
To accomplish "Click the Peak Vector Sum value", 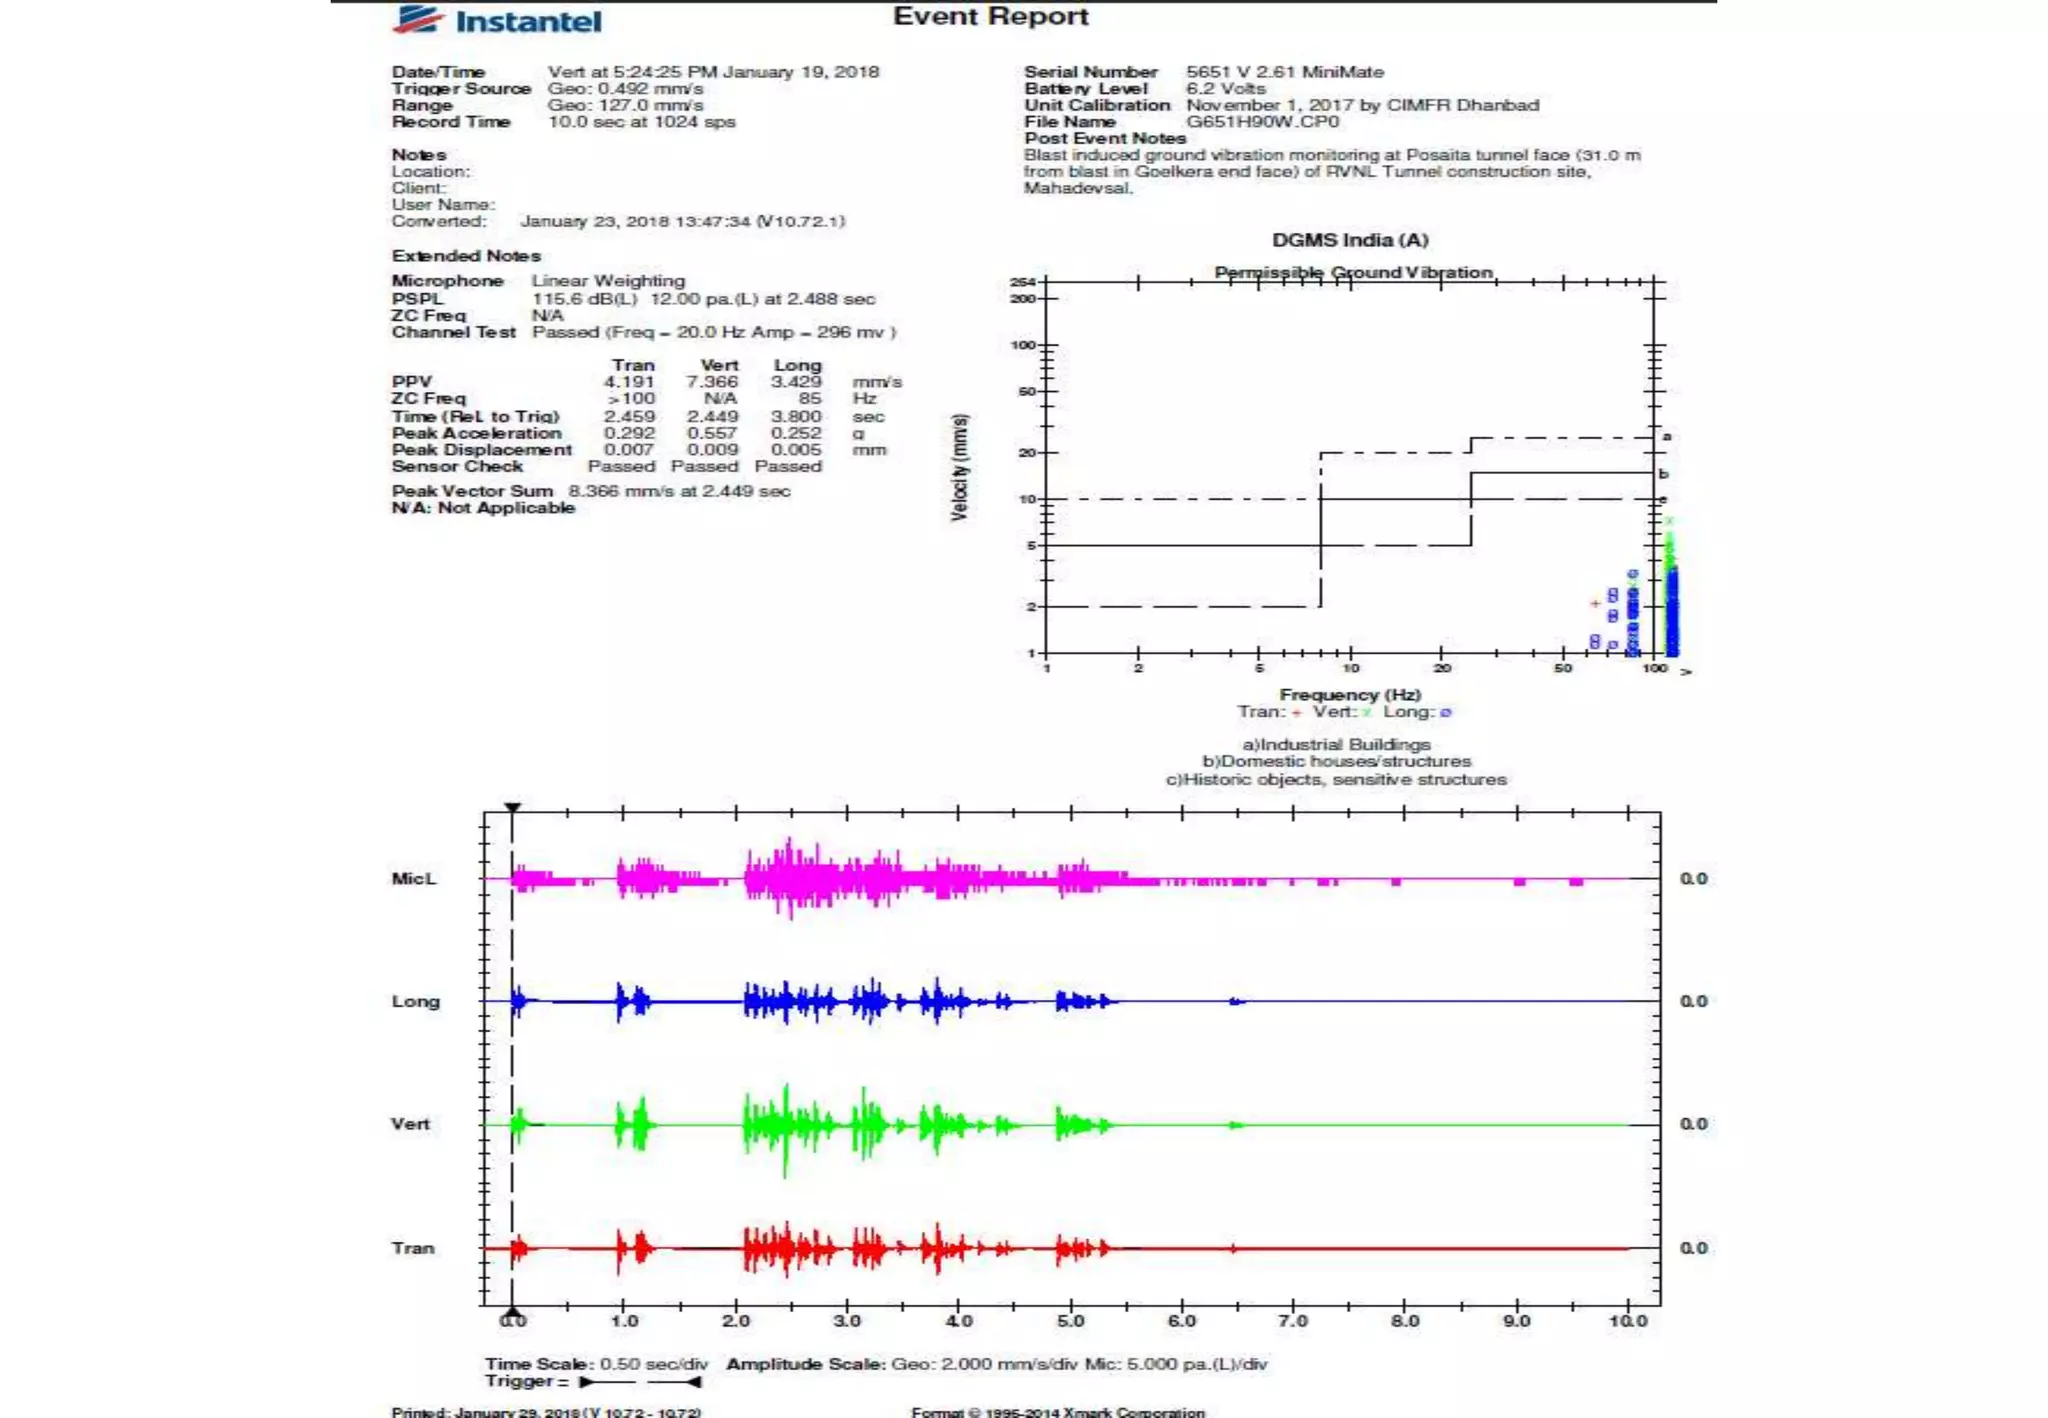I will (680, 491).
